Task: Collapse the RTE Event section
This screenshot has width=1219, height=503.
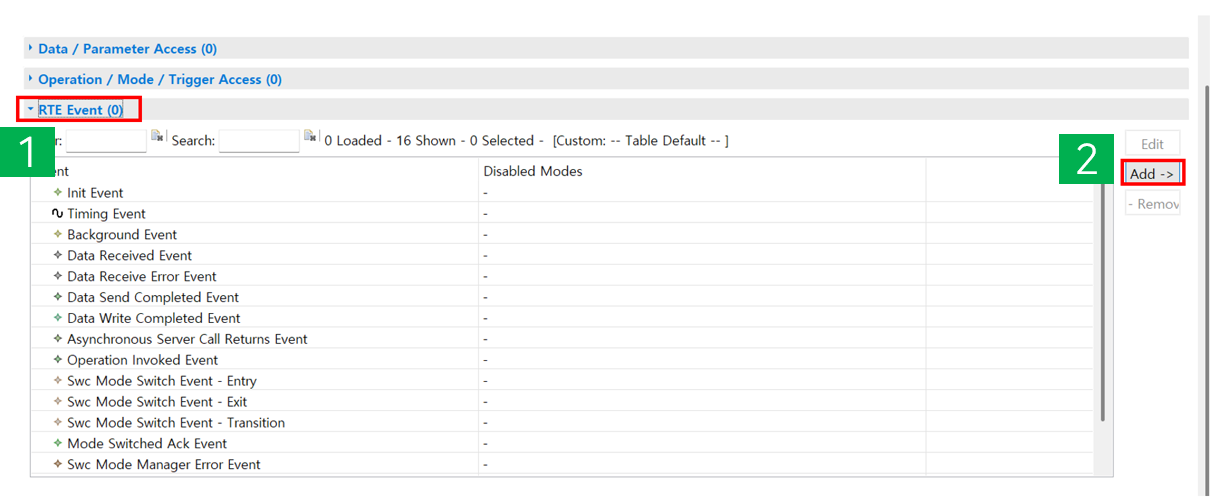Action: pyautogui.click(x=80, y=110)
